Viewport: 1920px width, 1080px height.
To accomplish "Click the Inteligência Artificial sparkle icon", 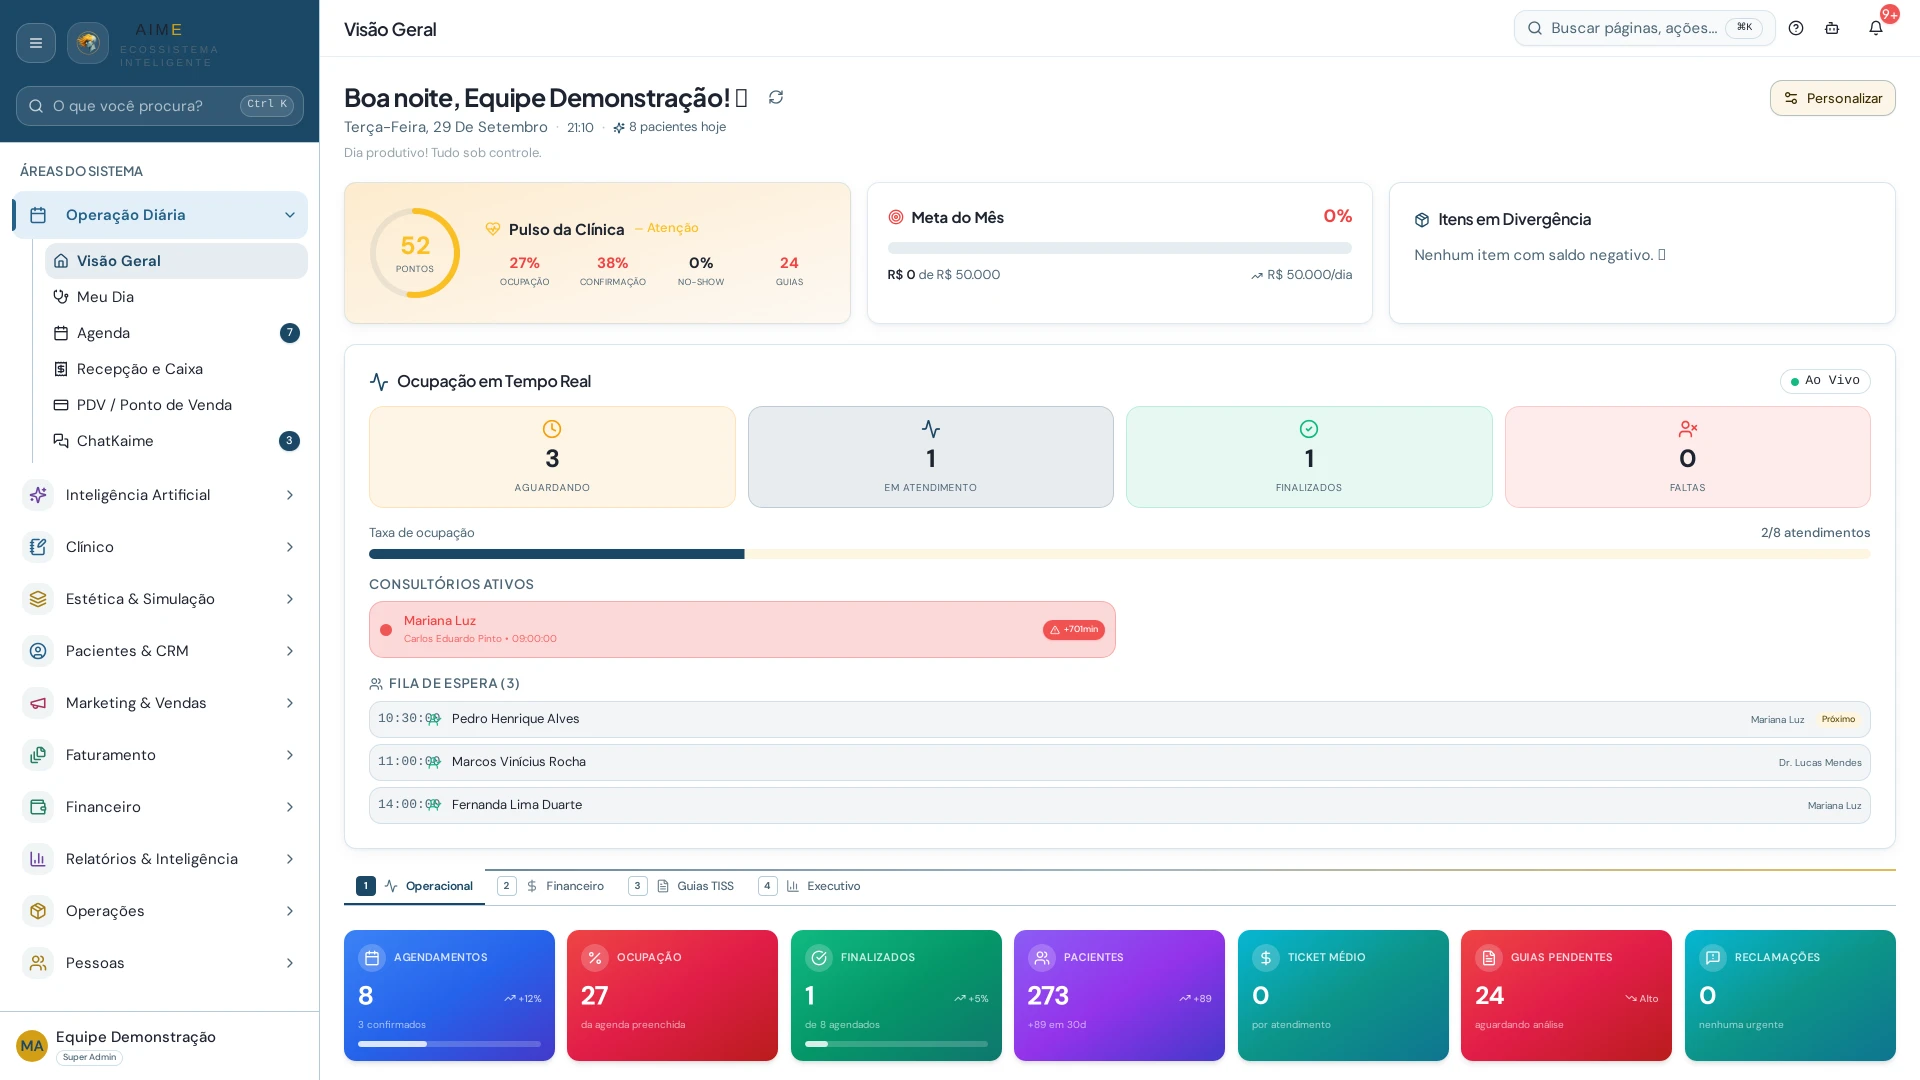I will pyautogui.click(x=38, y=495).
